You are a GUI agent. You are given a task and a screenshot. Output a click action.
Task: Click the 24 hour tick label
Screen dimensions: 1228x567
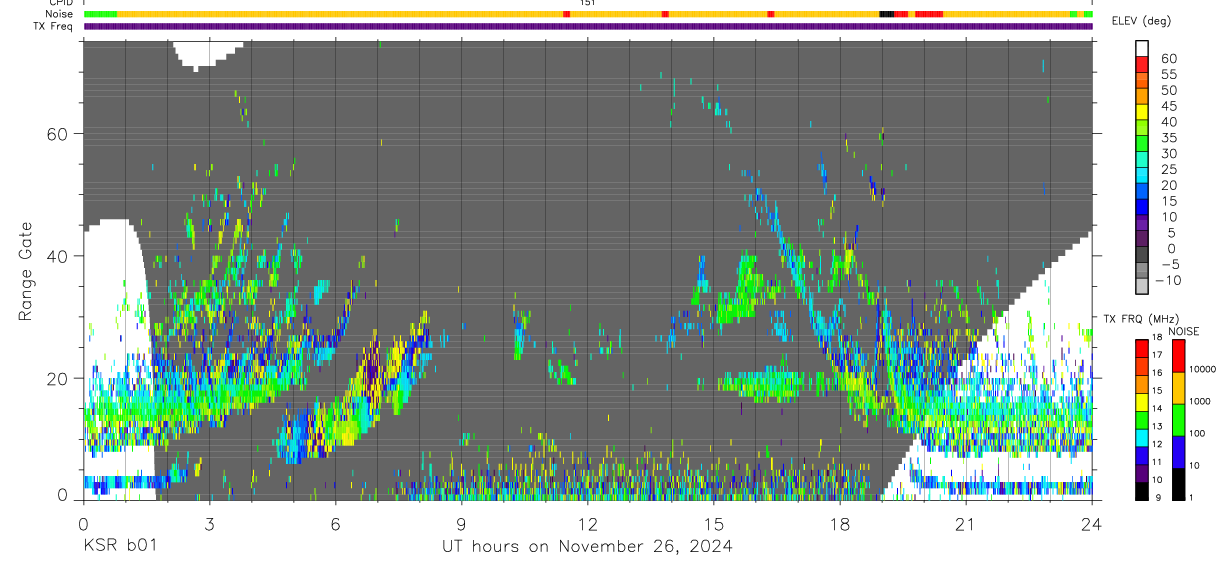click(1092, 524)
